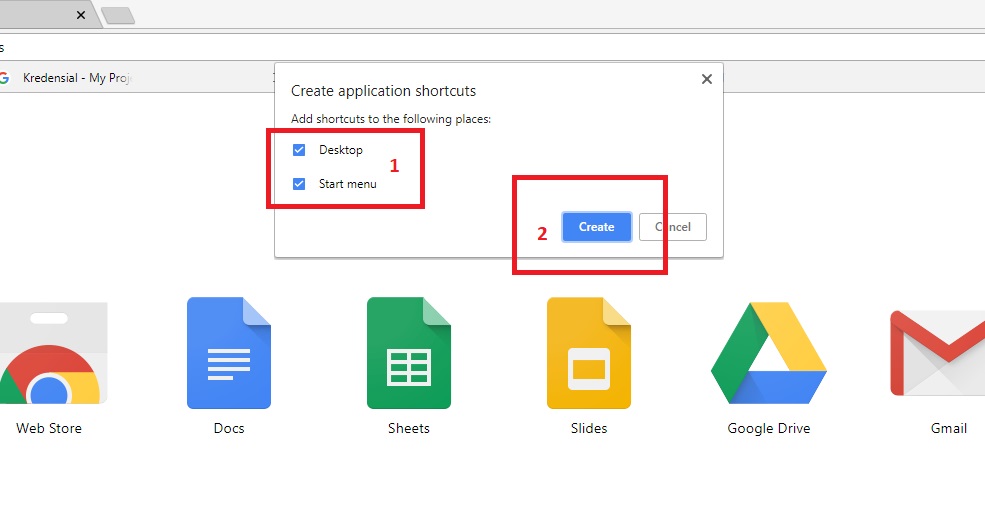985x526 pixels.
Task: Open the Gmail app icon
Action: 938,353
